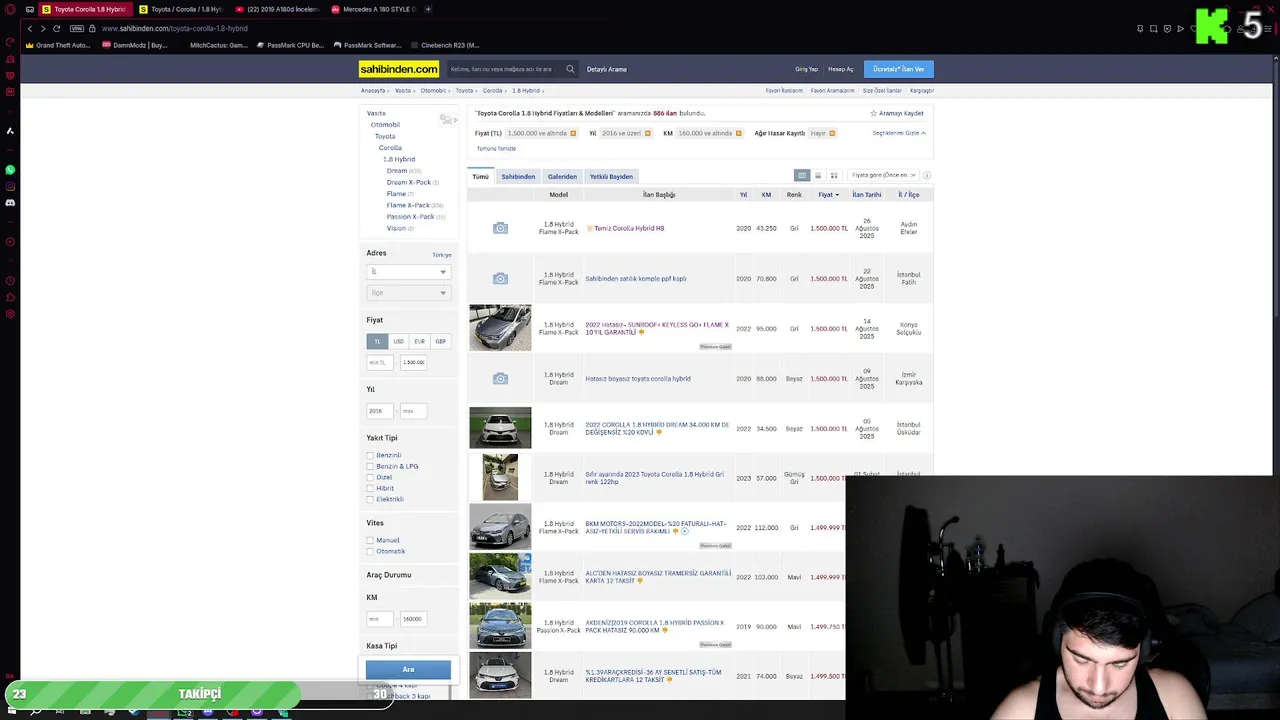Open the Detaylı Arama link
1280x720 pixels.
point(607,69)
